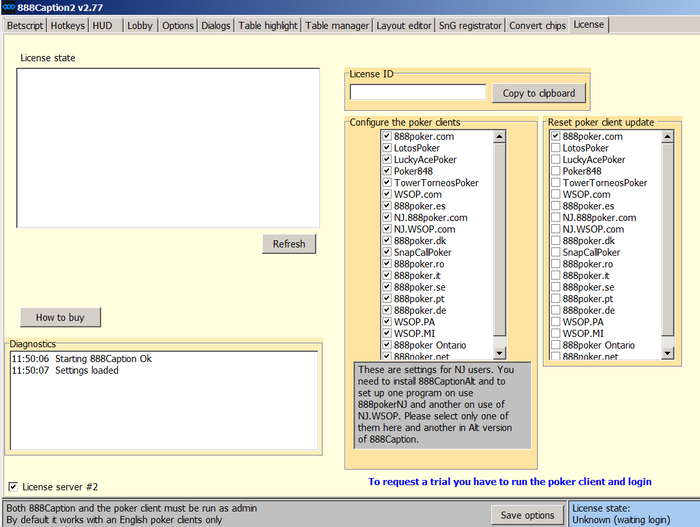Check Poker848 in Reset poker client update
The height and width of the screenshot is (527, 700).
[x=556, y=171]
